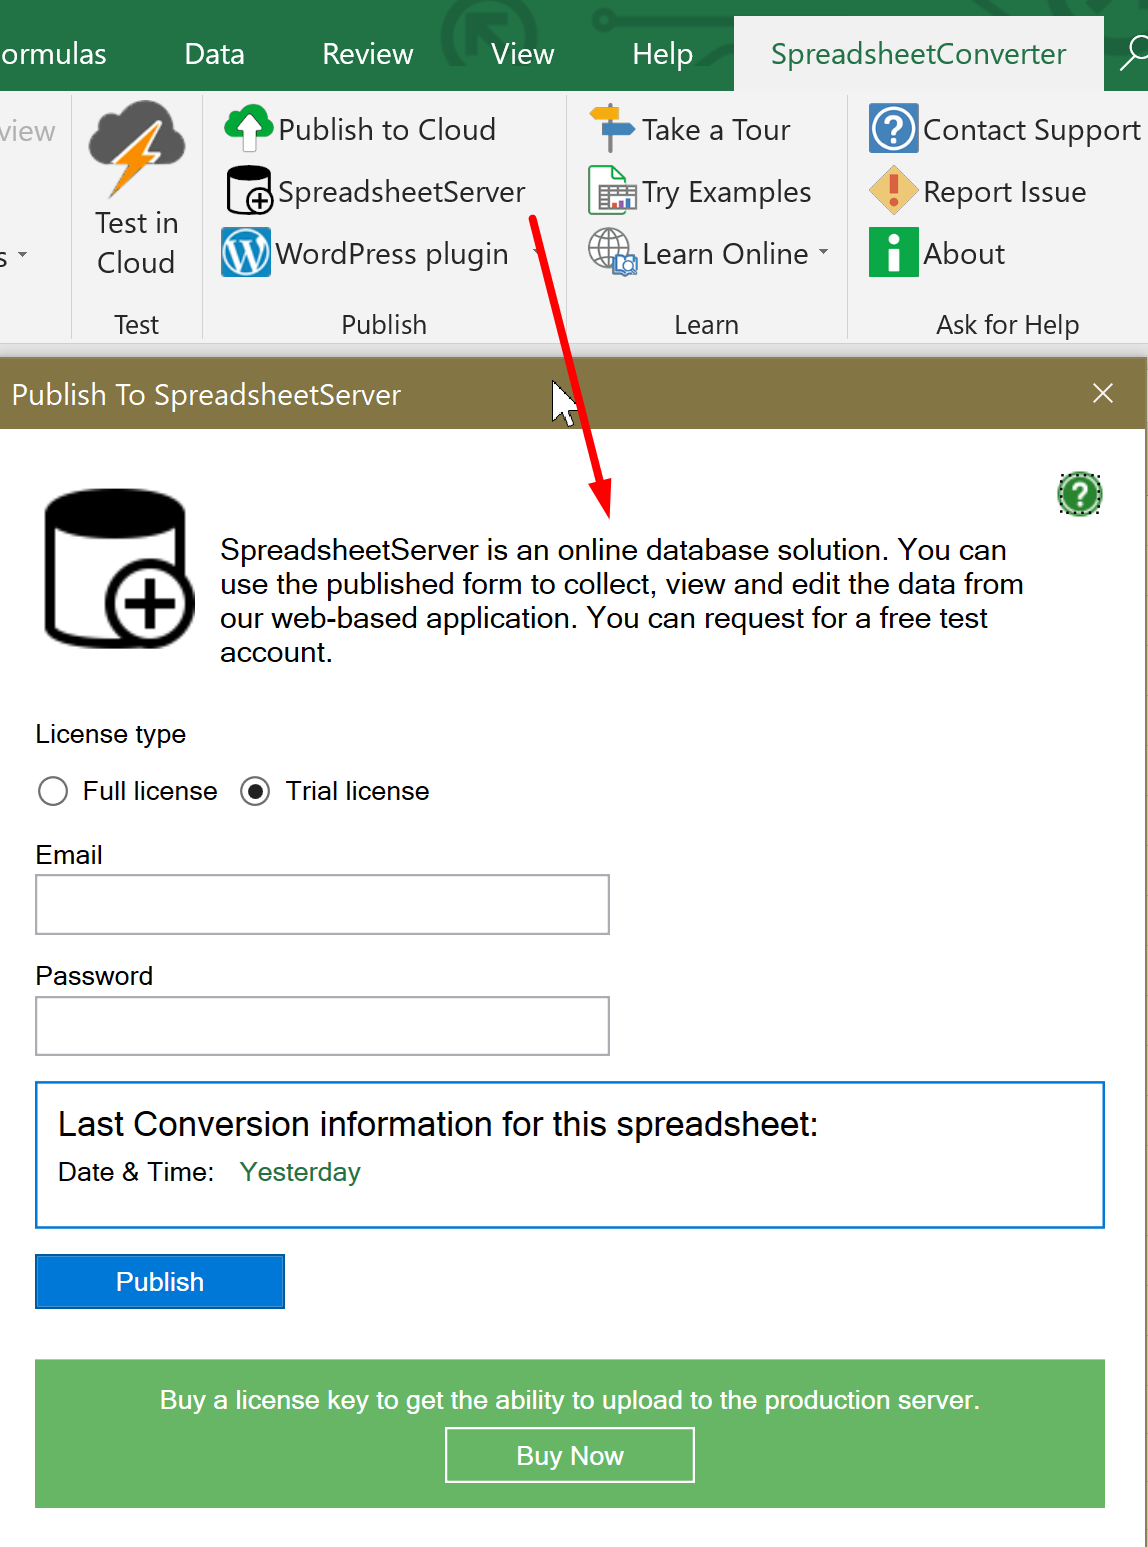
Task: Open SpreadsheetServer publishing via its database icon
Action: point(247,190)
